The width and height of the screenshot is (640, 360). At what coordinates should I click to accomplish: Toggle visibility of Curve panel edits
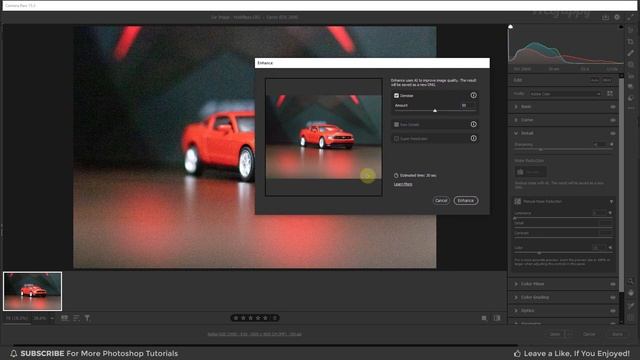613,120
